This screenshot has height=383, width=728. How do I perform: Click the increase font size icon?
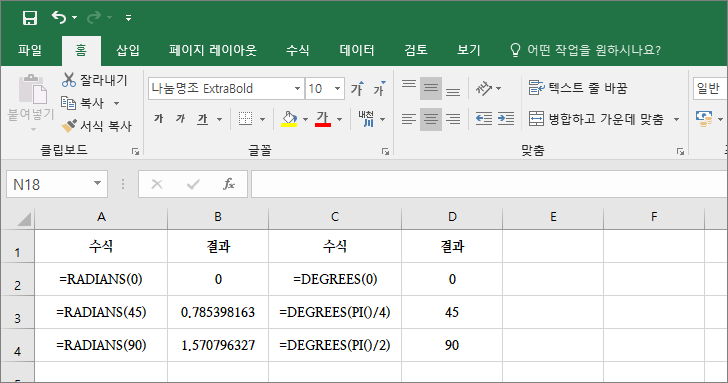tap(357, 88)
